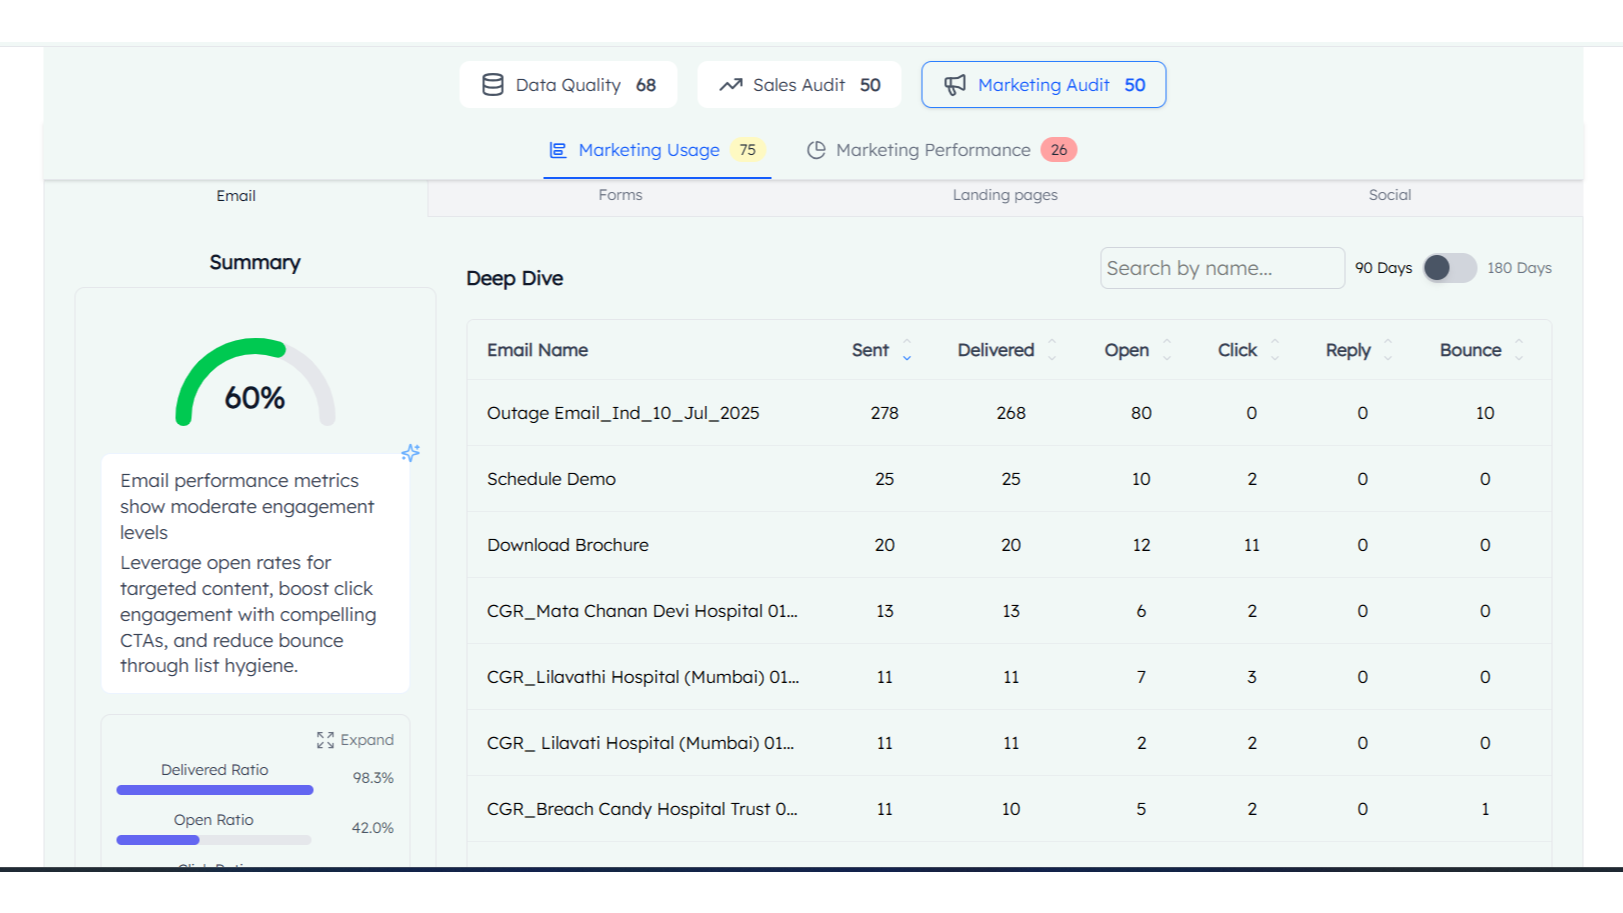Toggle the 90 Days / 180 Days switch
The image size is (1623, 913).
1449,268
